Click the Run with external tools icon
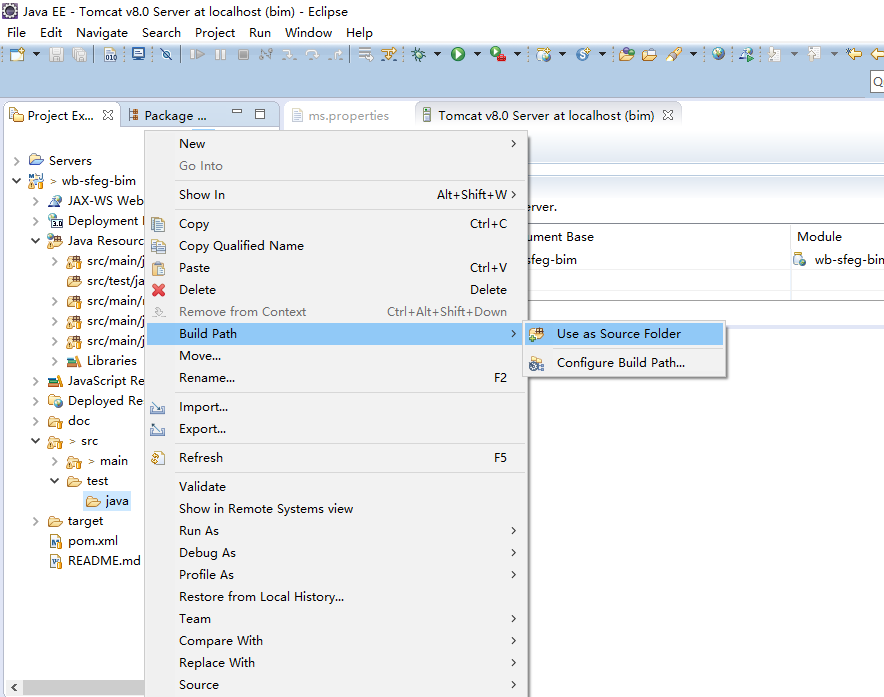The height and width of the screenshot is (697, 884). (x=498, y=54)
